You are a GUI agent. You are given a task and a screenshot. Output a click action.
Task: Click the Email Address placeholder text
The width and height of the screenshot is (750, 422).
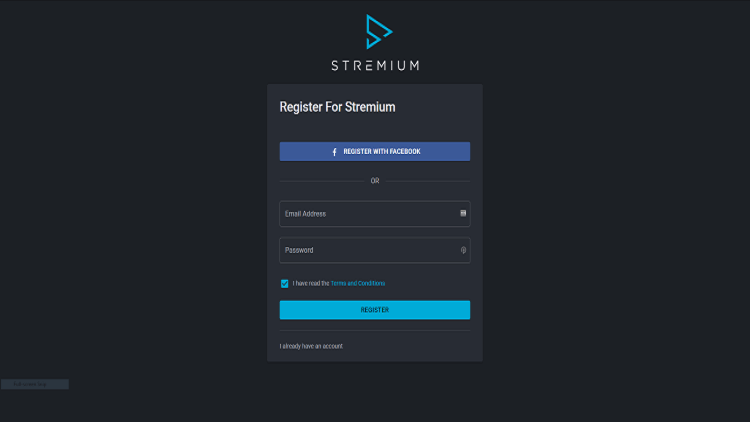(305, 214)
